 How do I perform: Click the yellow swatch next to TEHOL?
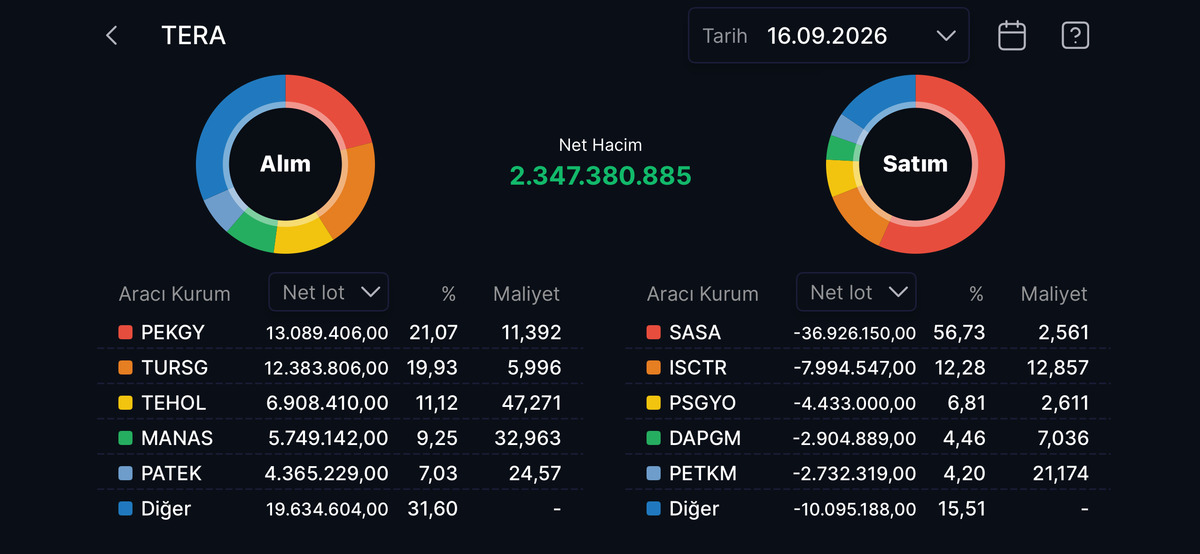[125, 403]
